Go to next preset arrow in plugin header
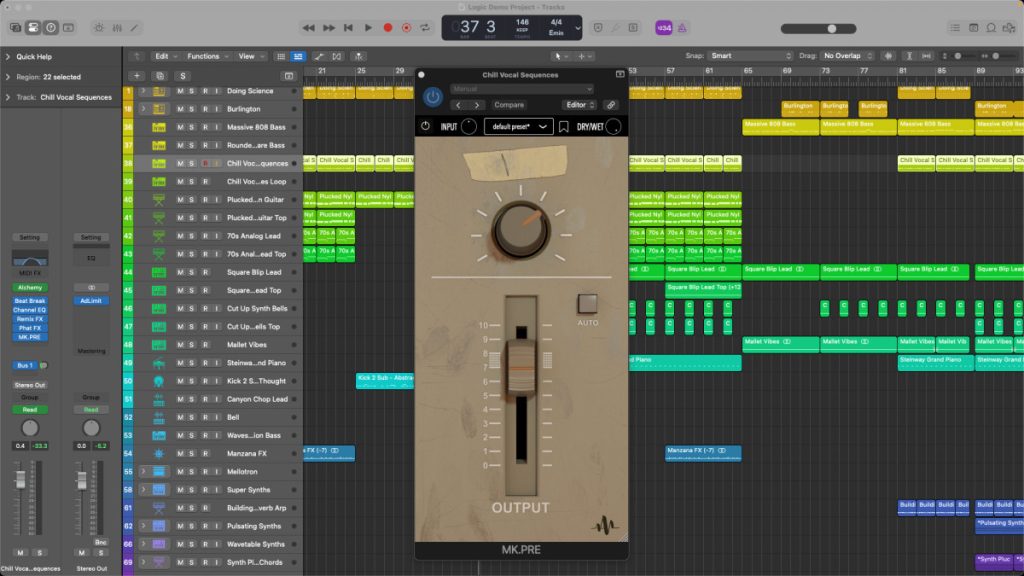The height and width of the screenshot is (576, 1024). (x=477, y=104)
